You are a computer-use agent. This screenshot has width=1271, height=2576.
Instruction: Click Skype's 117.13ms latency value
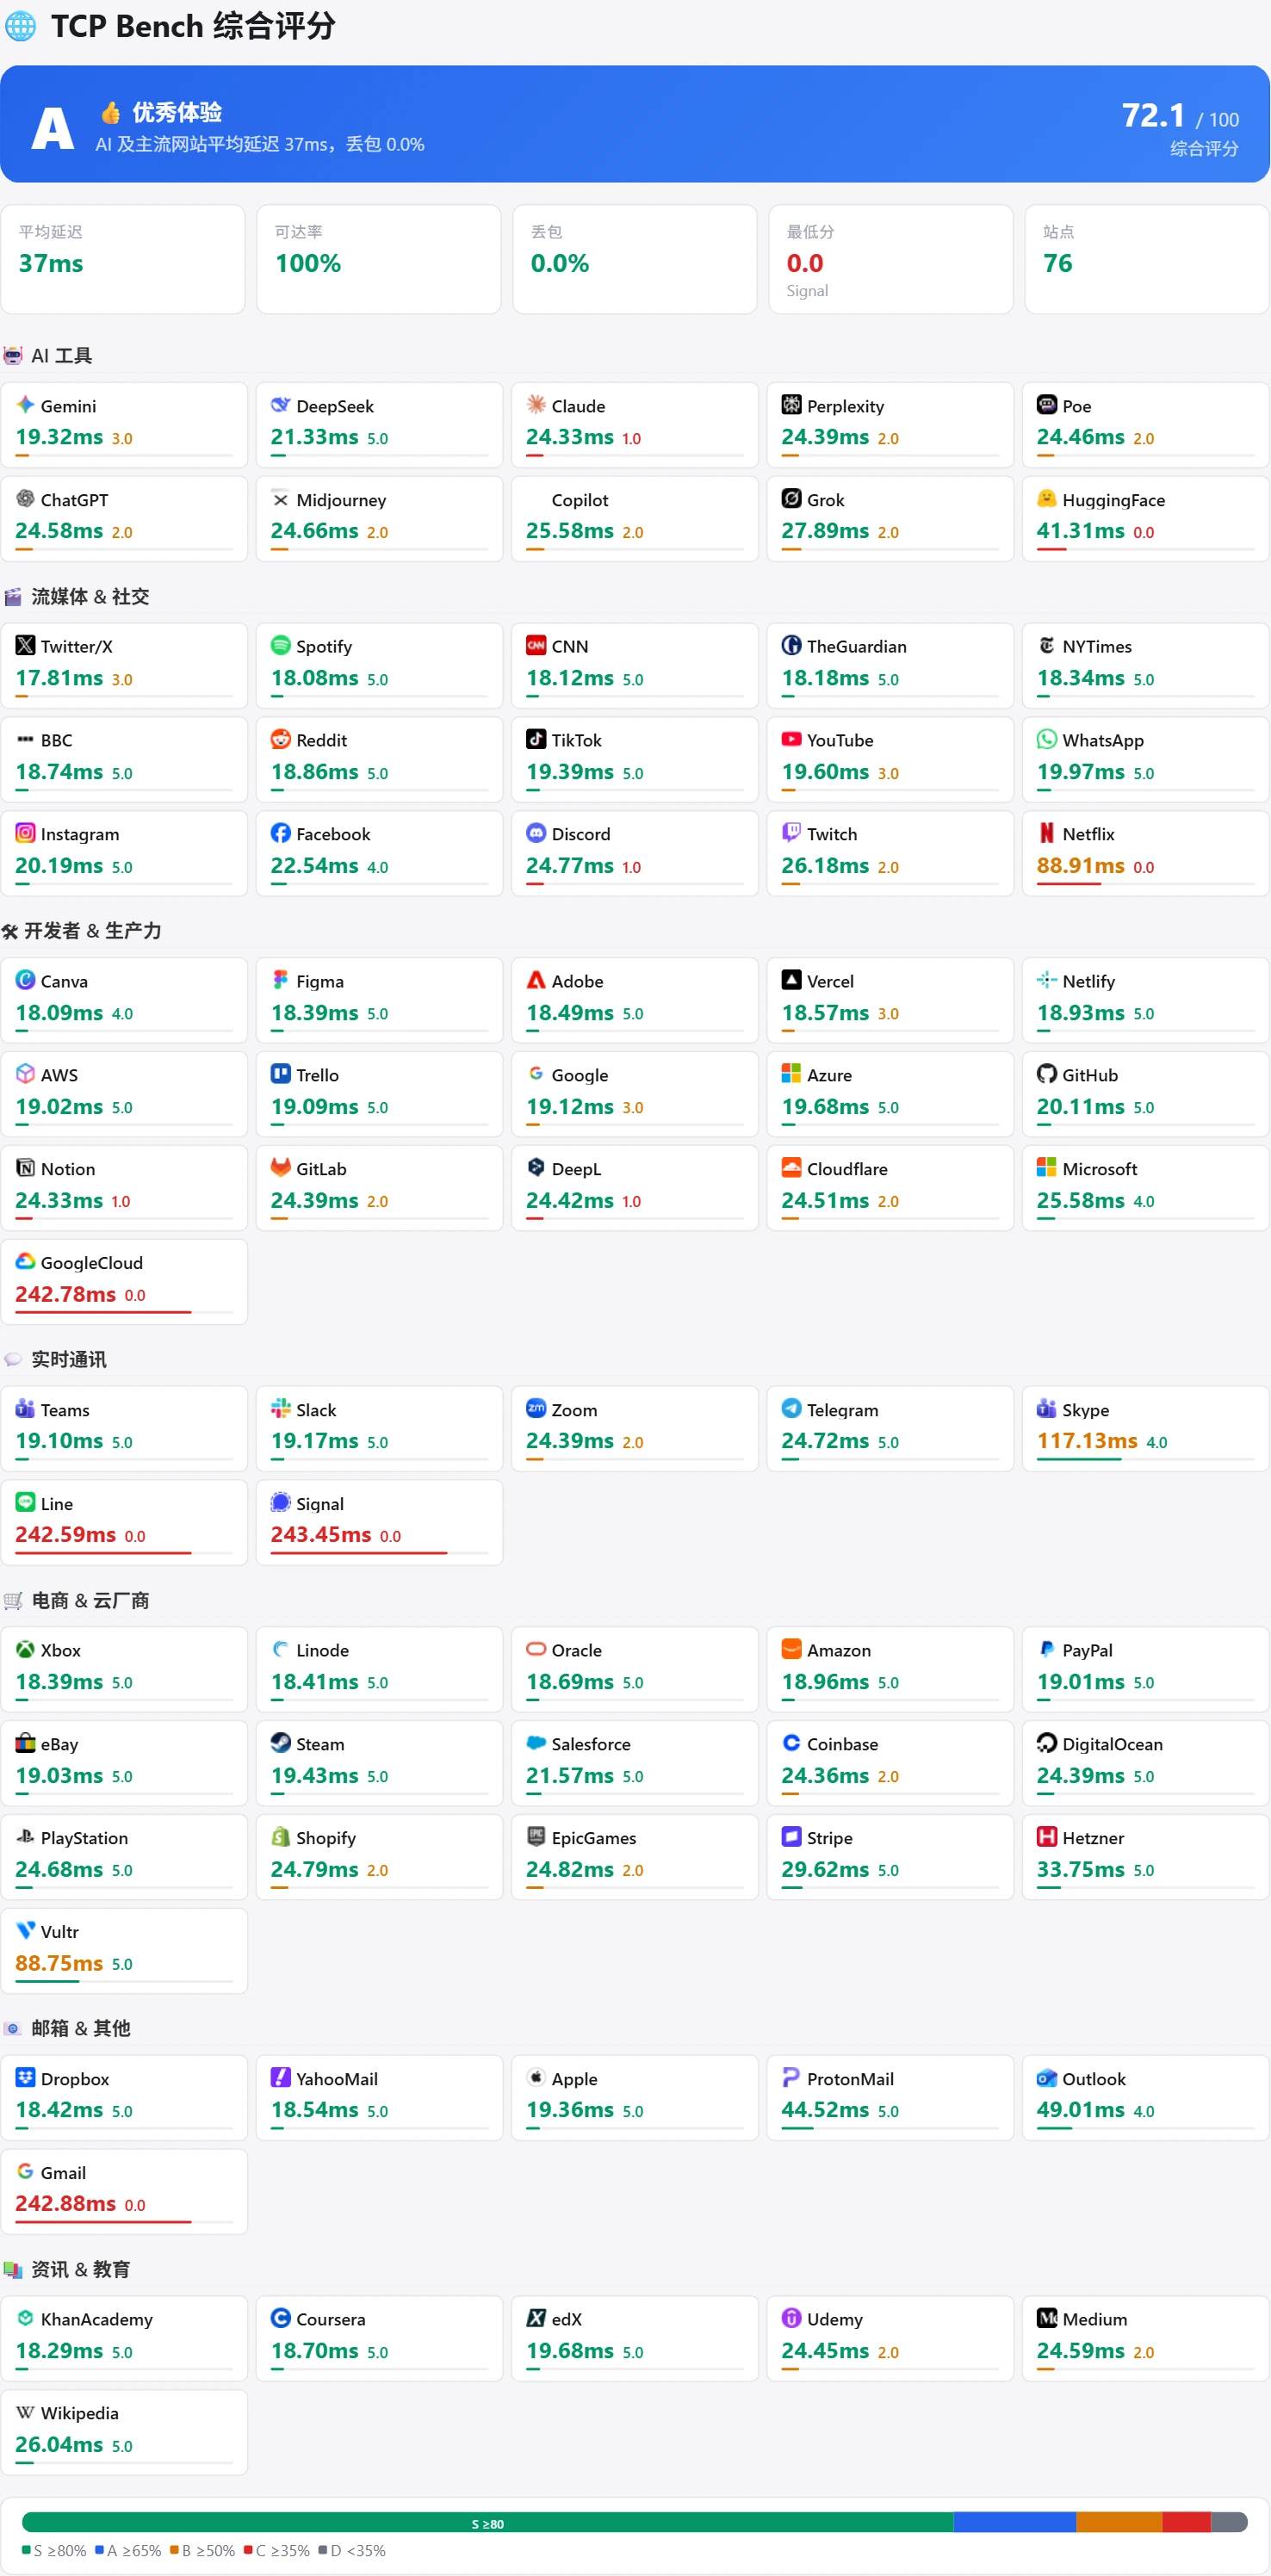(1087, 1441)
